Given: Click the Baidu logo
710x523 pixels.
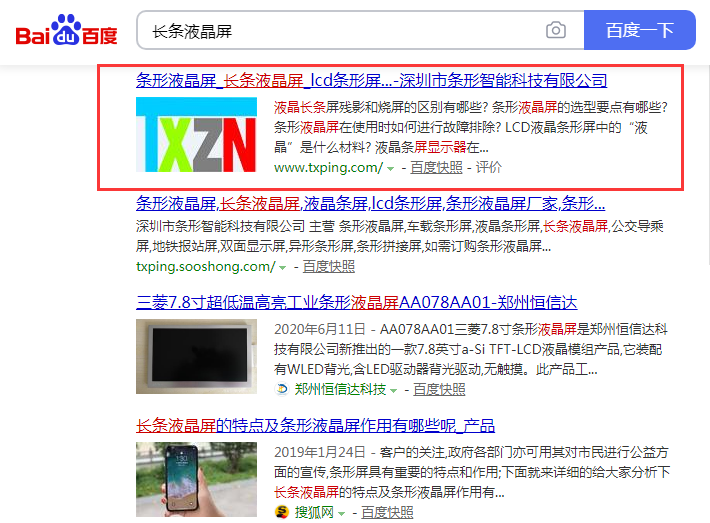Looking at the screenshot, I should 65,32.
